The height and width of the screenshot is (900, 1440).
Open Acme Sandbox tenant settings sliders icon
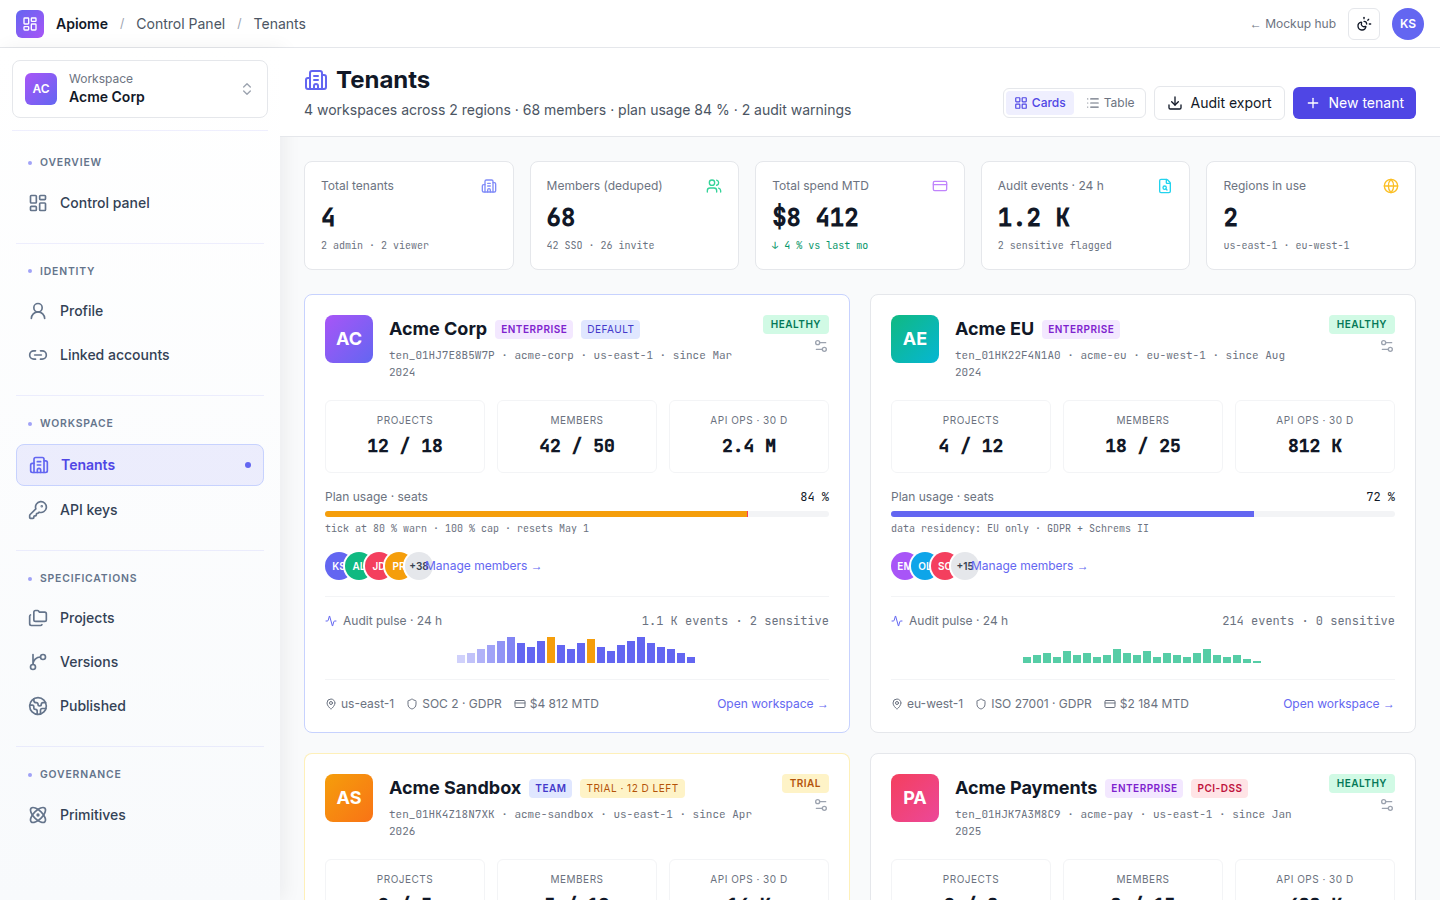(x=821, y=805)
